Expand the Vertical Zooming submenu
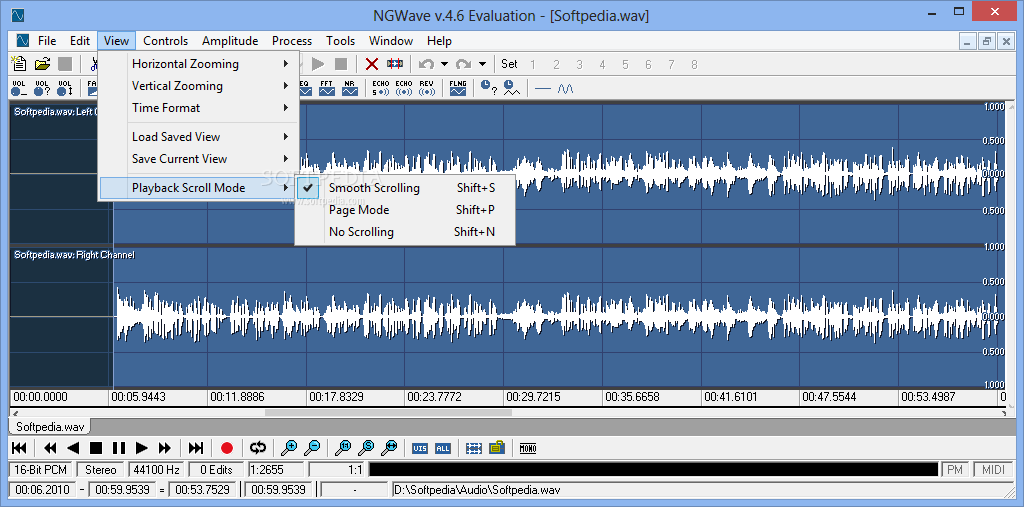Screen dimensions: 1024x507 (199, 86)
